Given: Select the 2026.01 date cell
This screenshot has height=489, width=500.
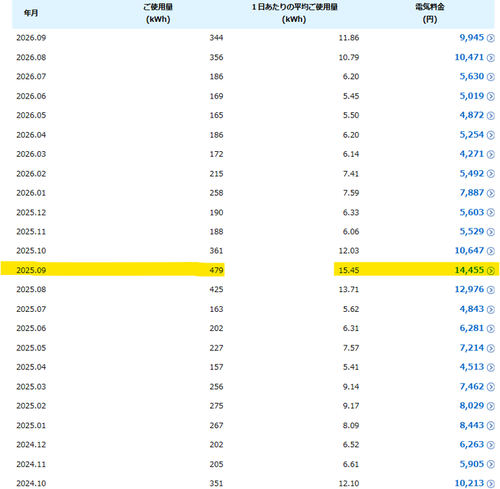Looking at the screenshot, I should (x=31, y=193).
